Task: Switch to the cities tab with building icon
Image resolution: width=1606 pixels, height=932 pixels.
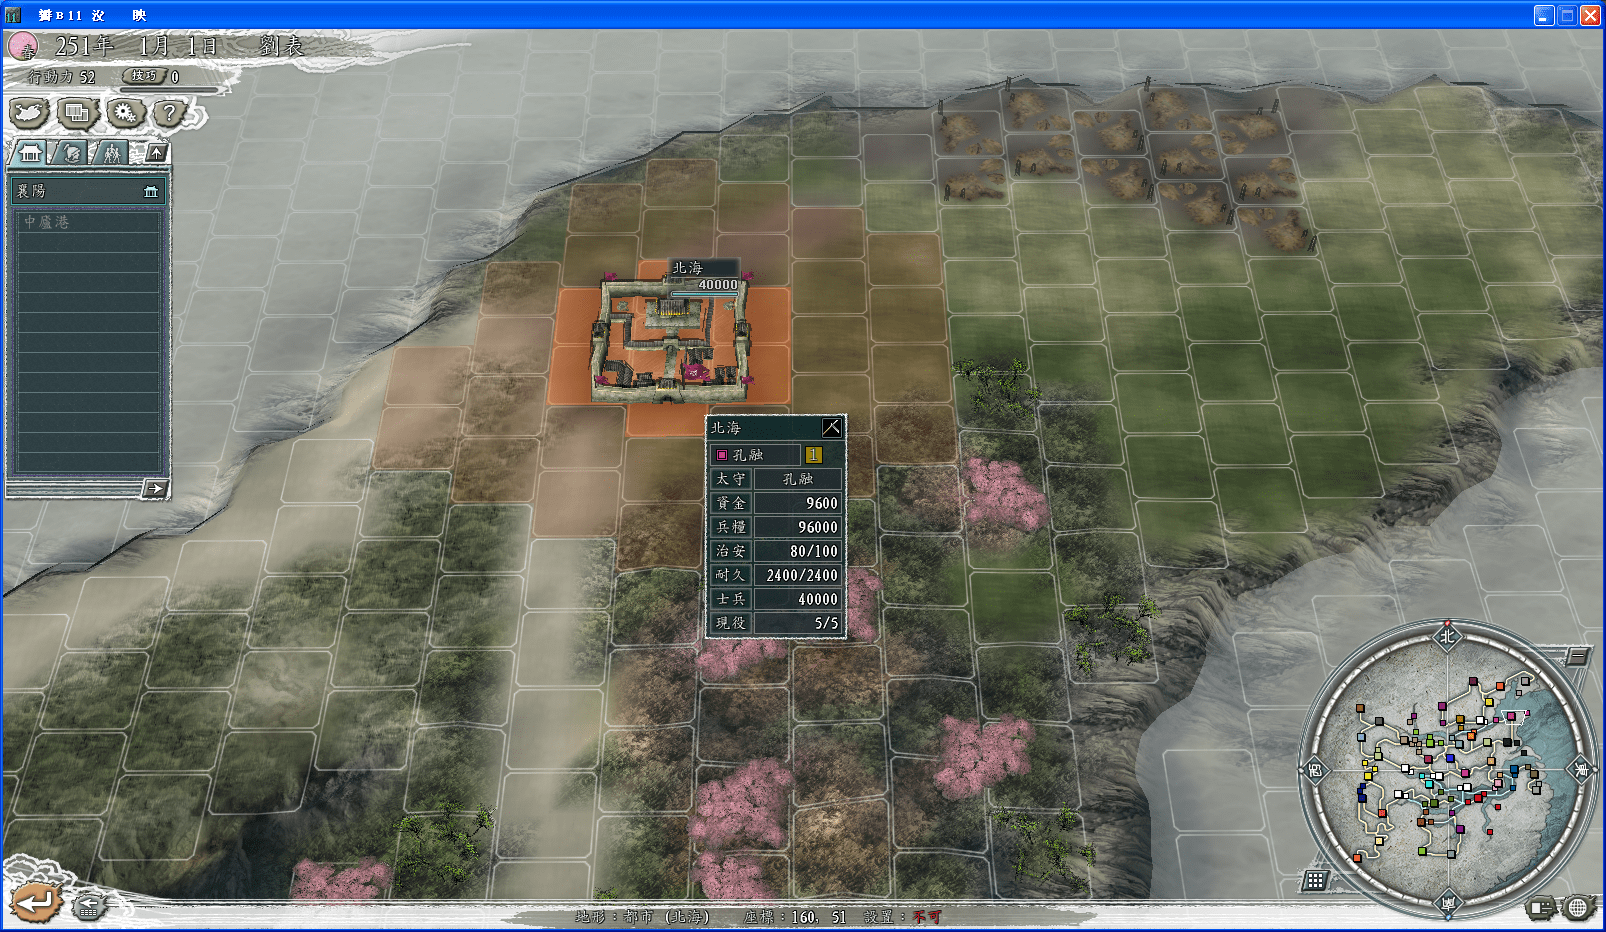Action: tap(30, 153)
